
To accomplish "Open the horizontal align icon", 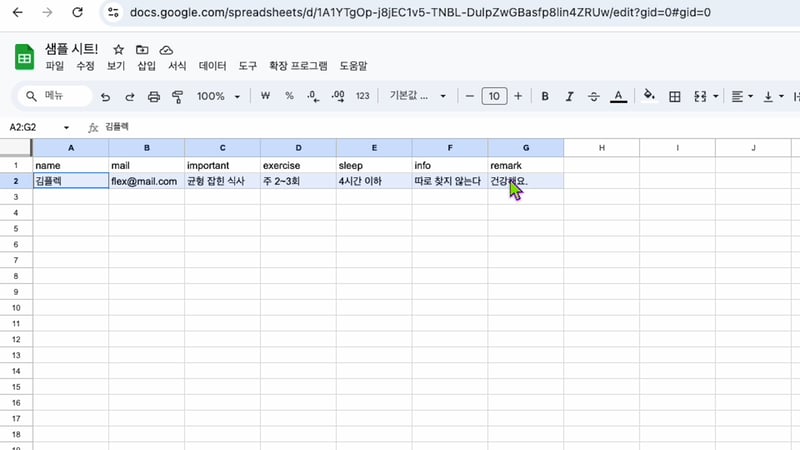I will point(737,96).
